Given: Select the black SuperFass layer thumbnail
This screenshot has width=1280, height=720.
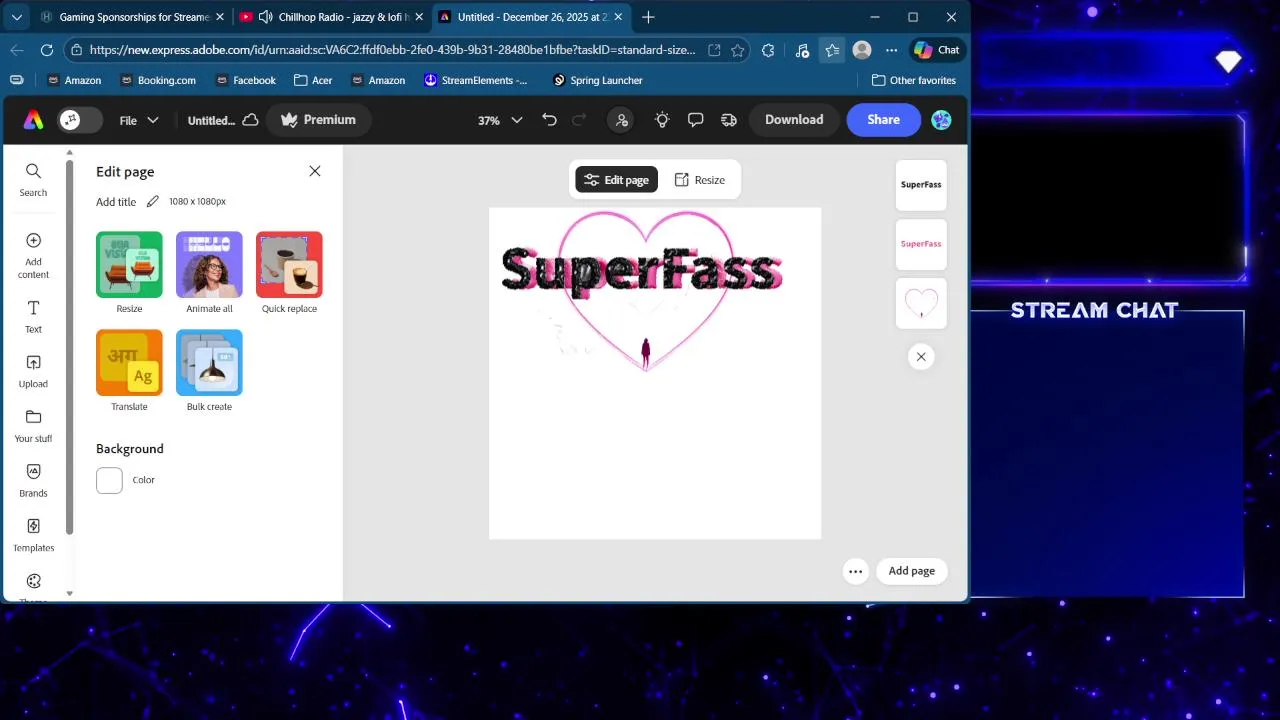Looking at the screenshot, I should 921,185.
